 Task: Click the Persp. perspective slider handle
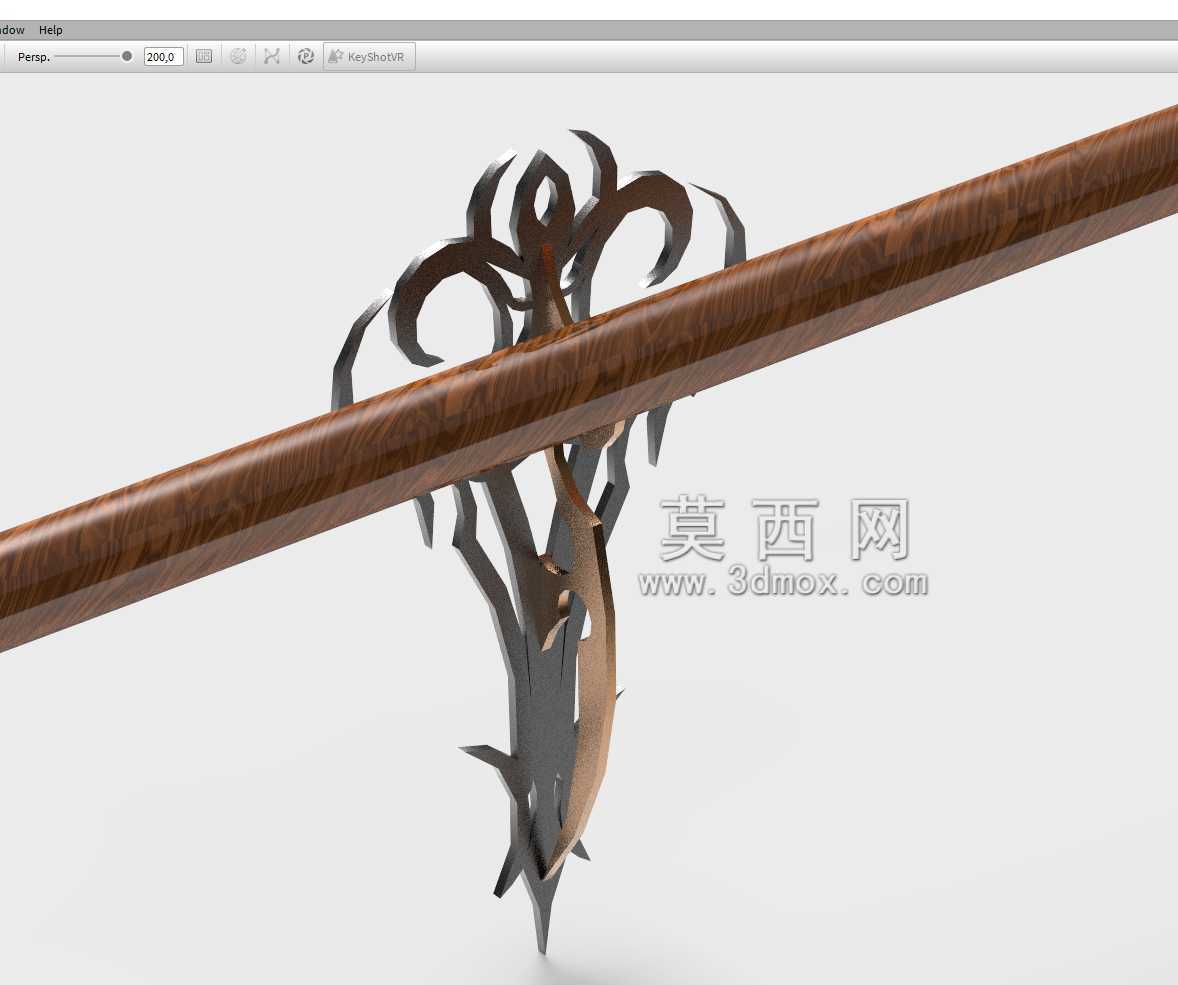127,56
